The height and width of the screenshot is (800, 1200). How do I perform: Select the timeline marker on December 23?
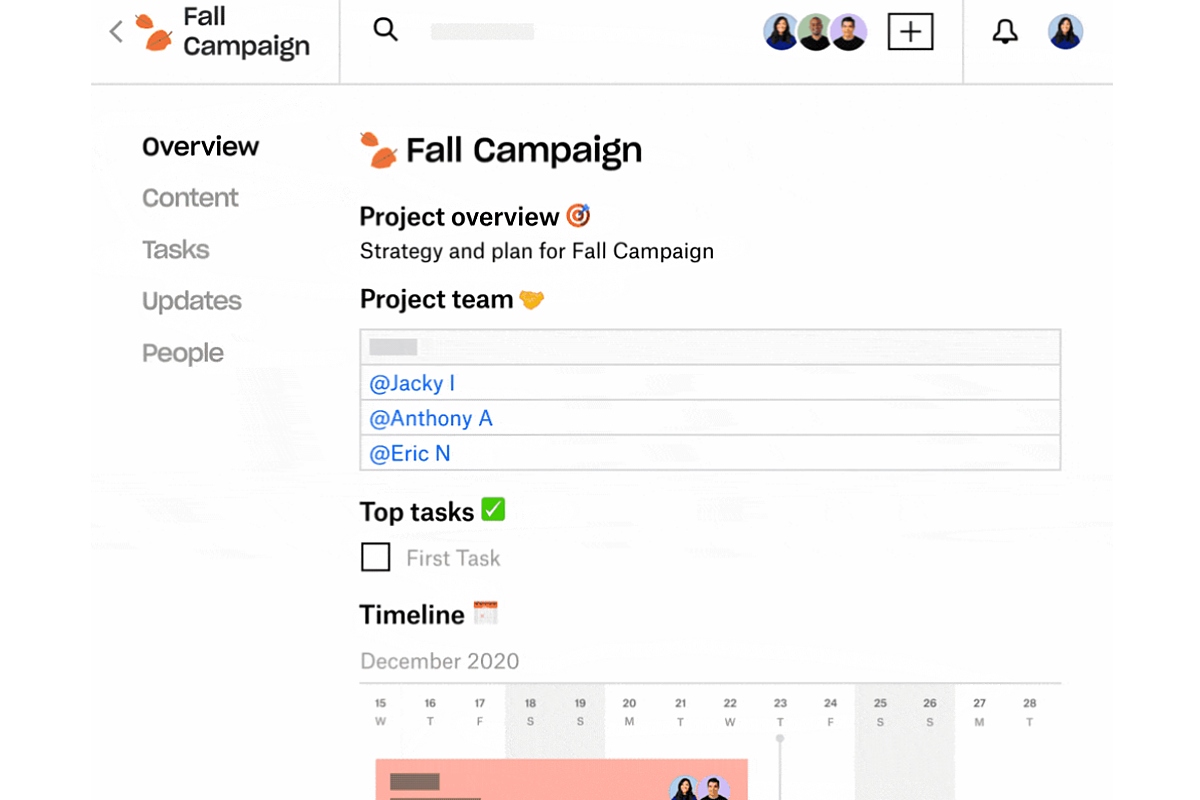[x=780, y=738]
